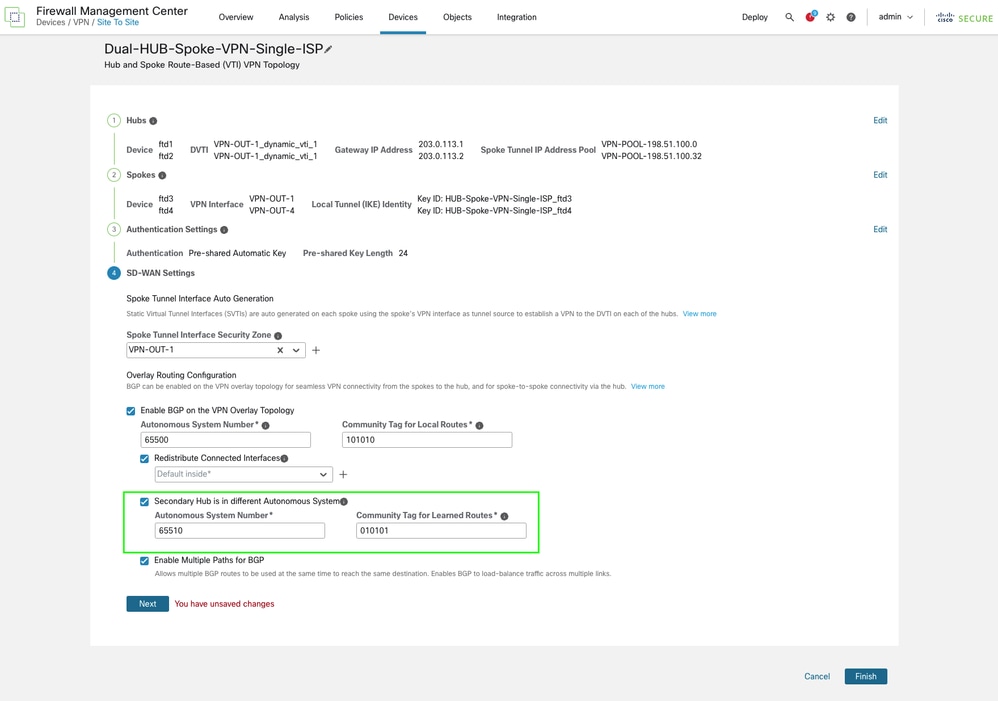This screenshot has width=998, height=701.
Task: Show the Spokes info icon tooltip
Action: [x=162, y=175]
